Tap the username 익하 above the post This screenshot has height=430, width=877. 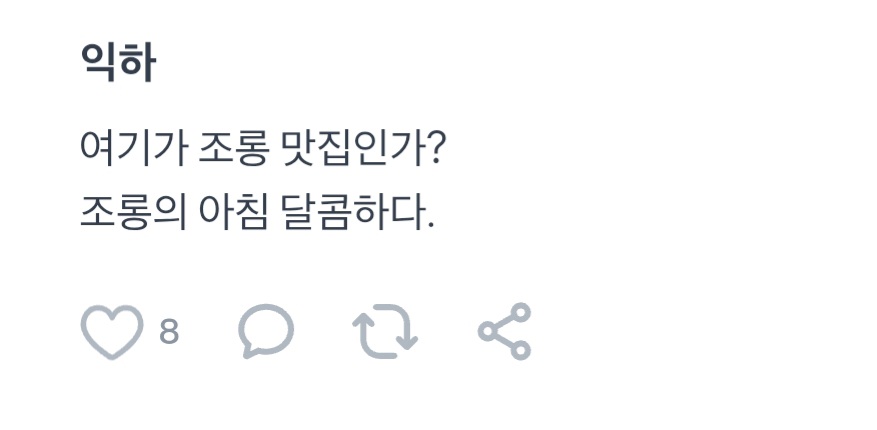pyautogui.click(x=118, y=64)
